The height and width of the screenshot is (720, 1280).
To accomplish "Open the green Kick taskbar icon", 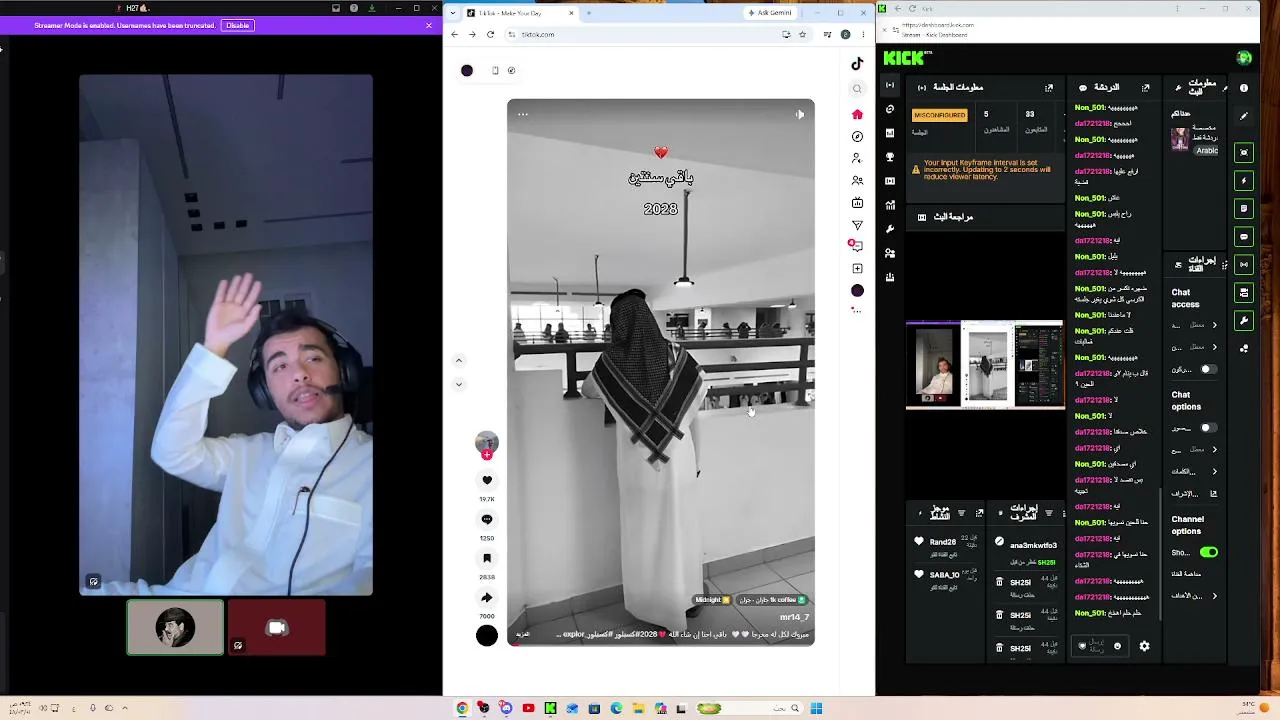I will [x=550, y=708].
